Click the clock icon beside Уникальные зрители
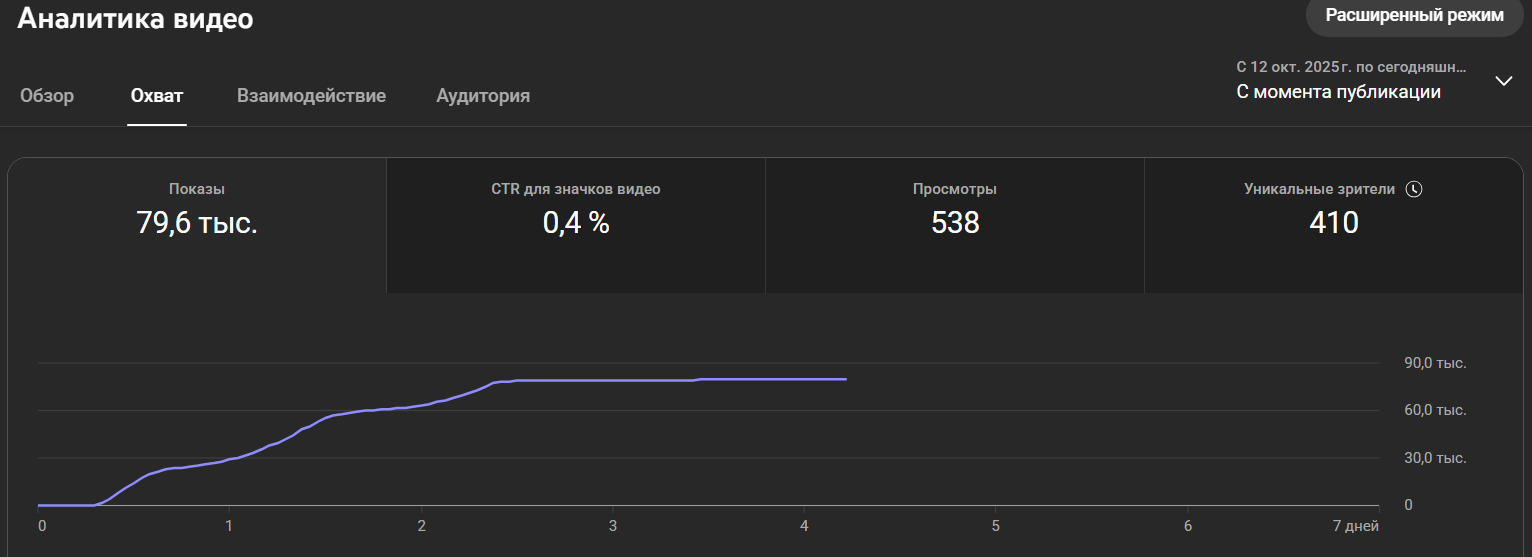 pyautogui.click(x=1413, y=189)
